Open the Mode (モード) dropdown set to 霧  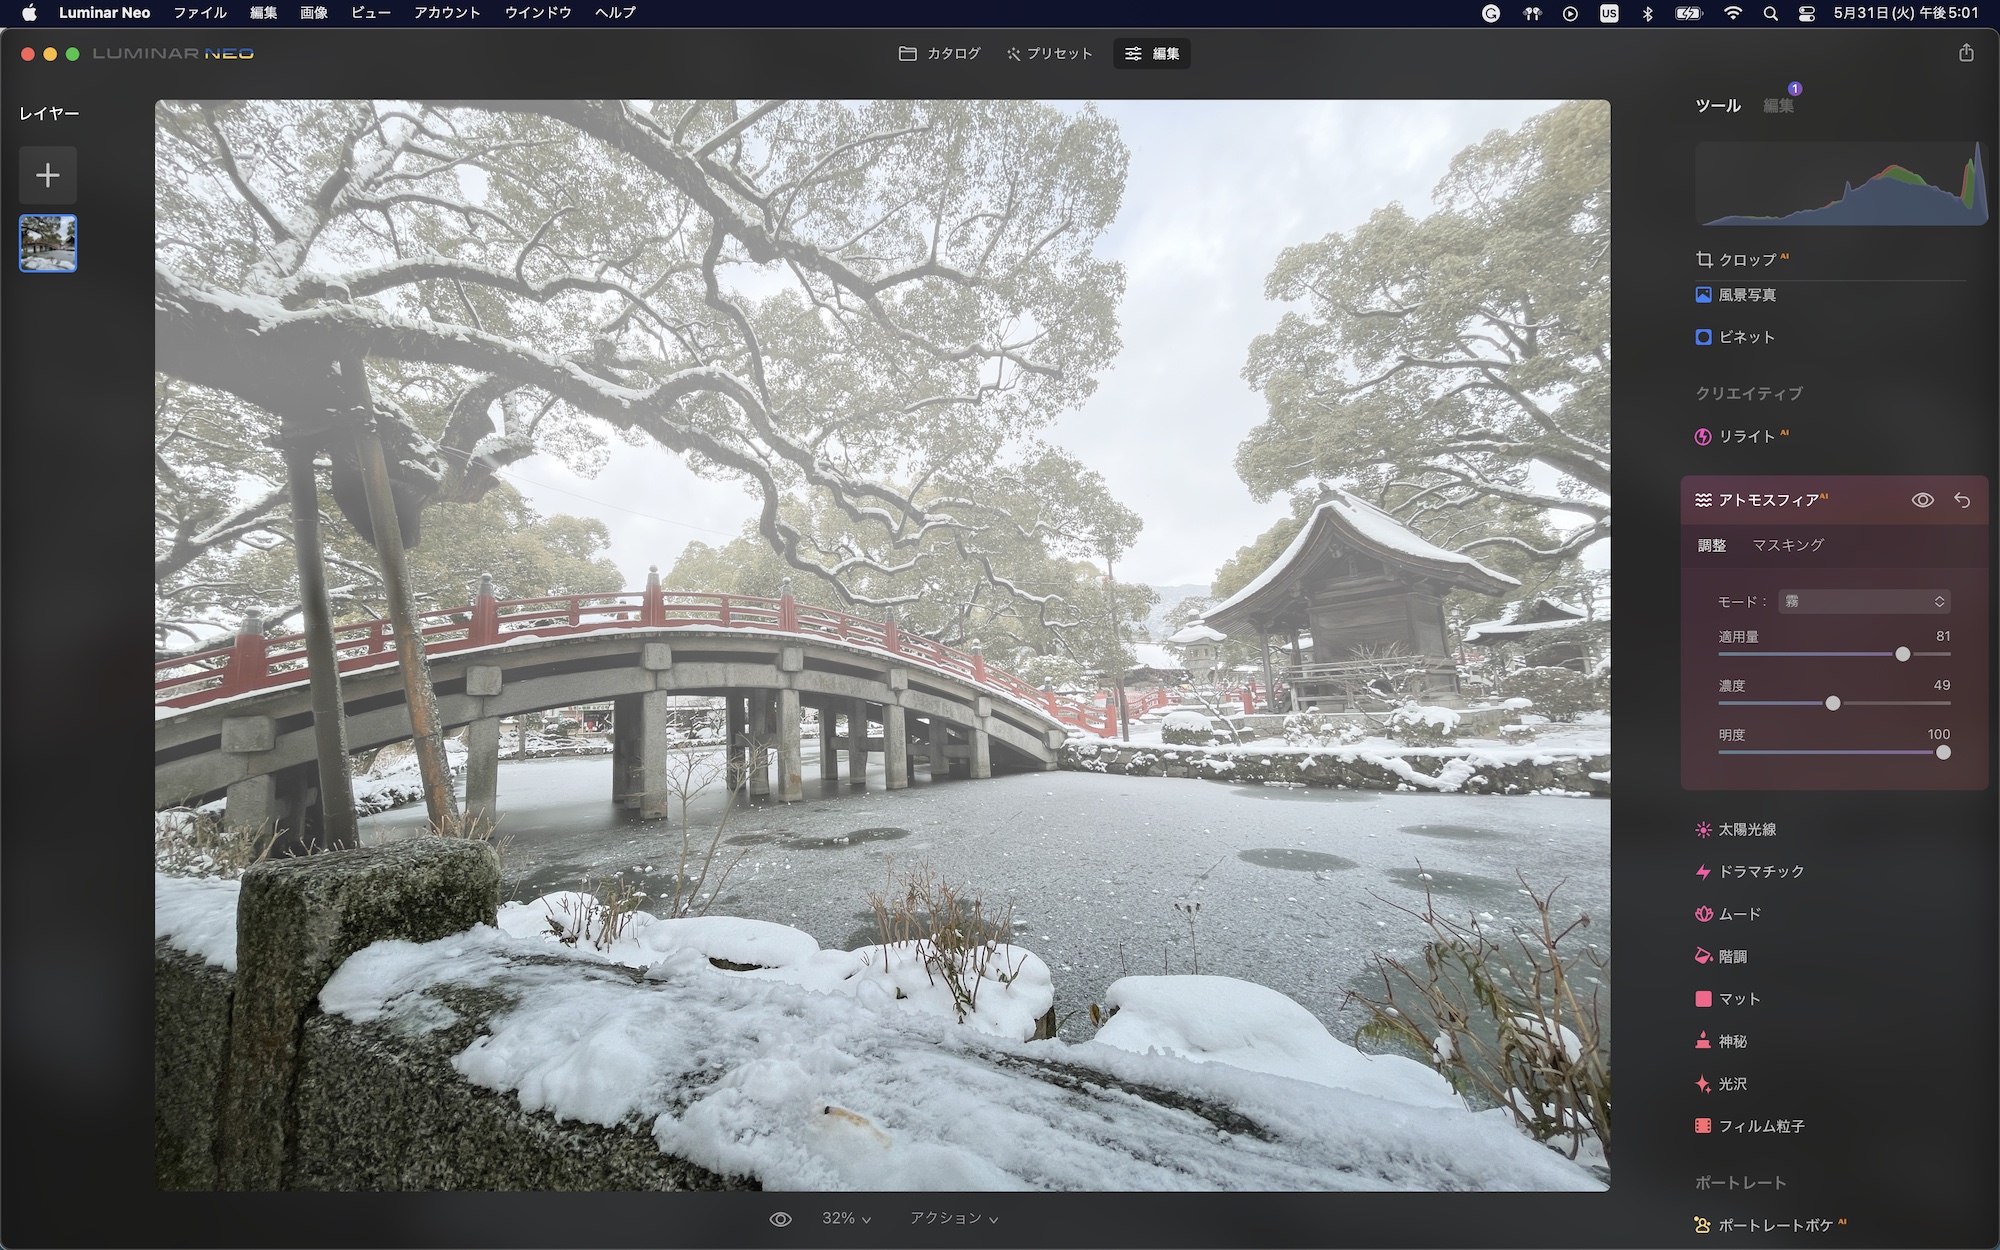coord(1864,601)
